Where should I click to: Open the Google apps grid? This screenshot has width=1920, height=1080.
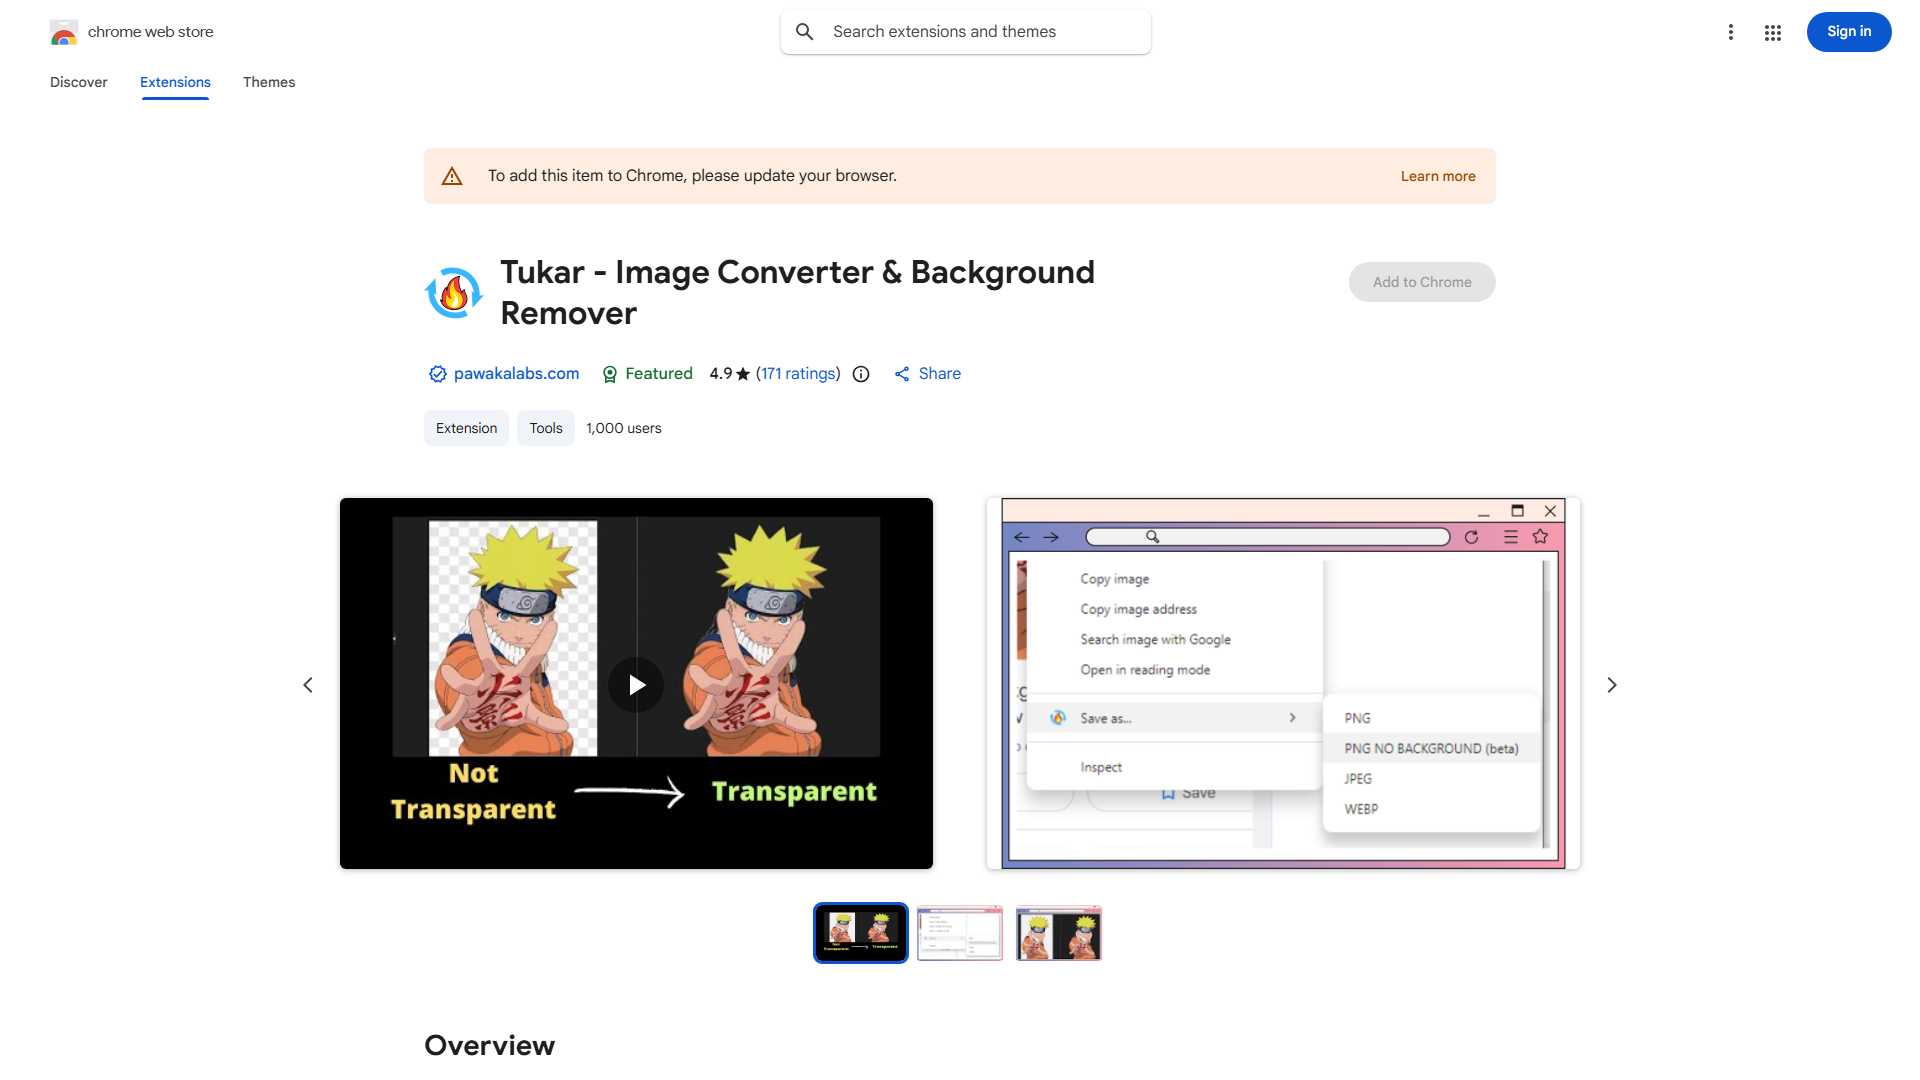(x=1772, y=31)
